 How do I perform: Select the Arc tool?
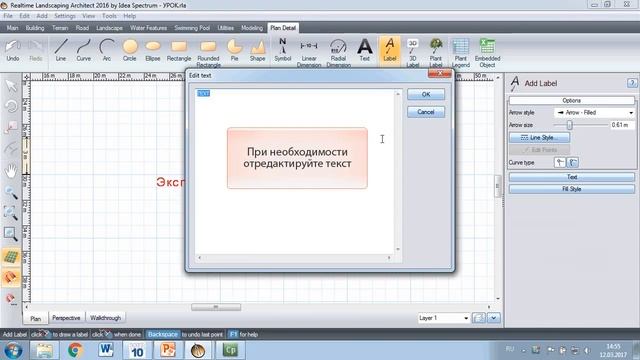tap(107, 50)
